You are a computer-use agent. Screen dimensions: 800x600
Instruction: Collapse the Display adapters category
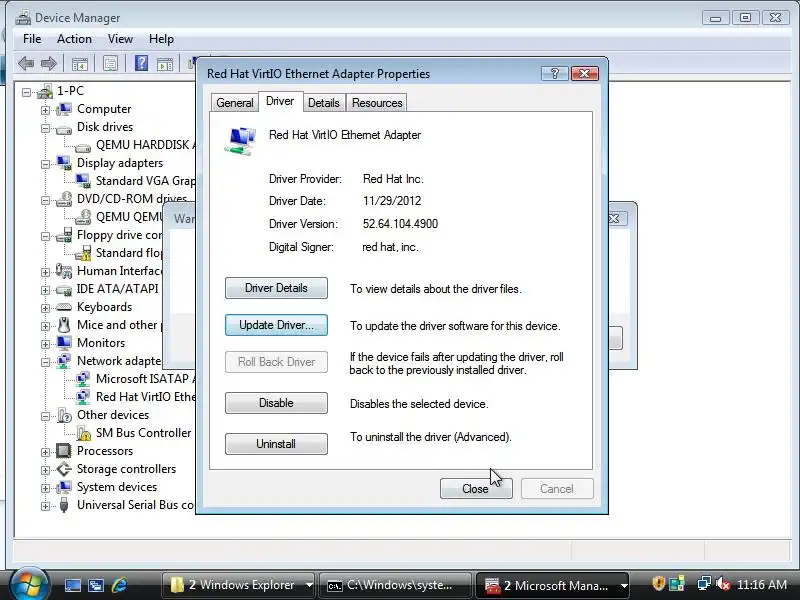pos(45,164)
